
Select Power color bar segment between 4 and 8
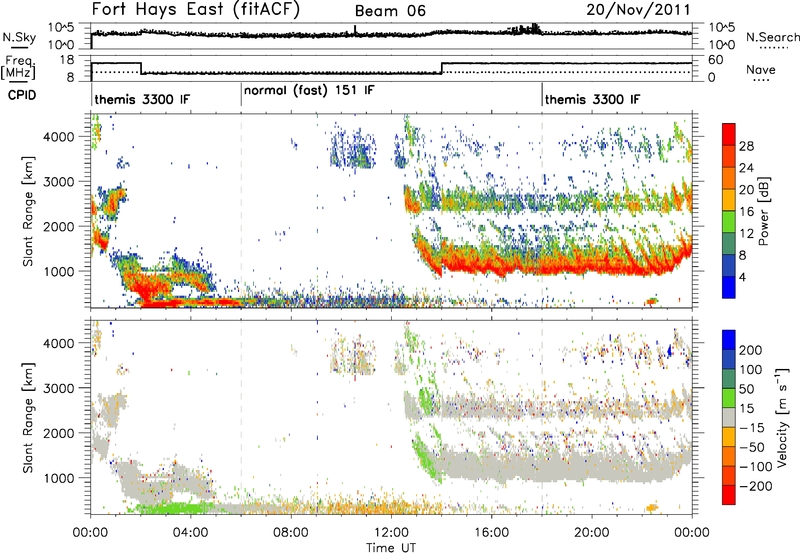click(x=729, y=265)
